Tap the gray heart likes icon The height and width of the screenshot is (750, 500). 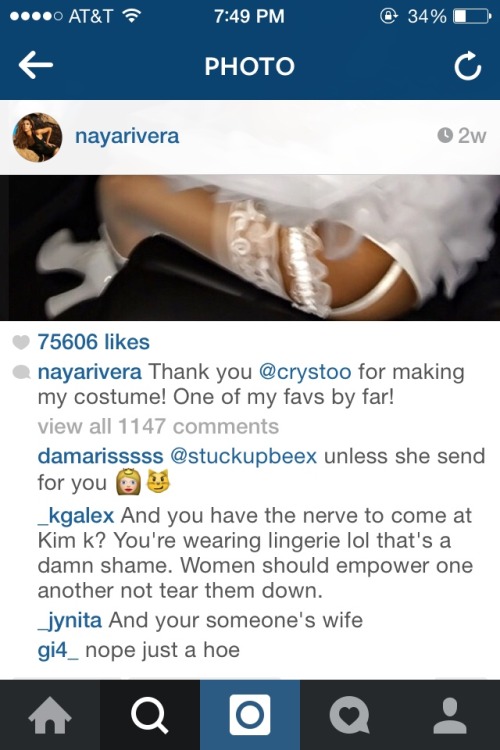click(x=21, y=342)
